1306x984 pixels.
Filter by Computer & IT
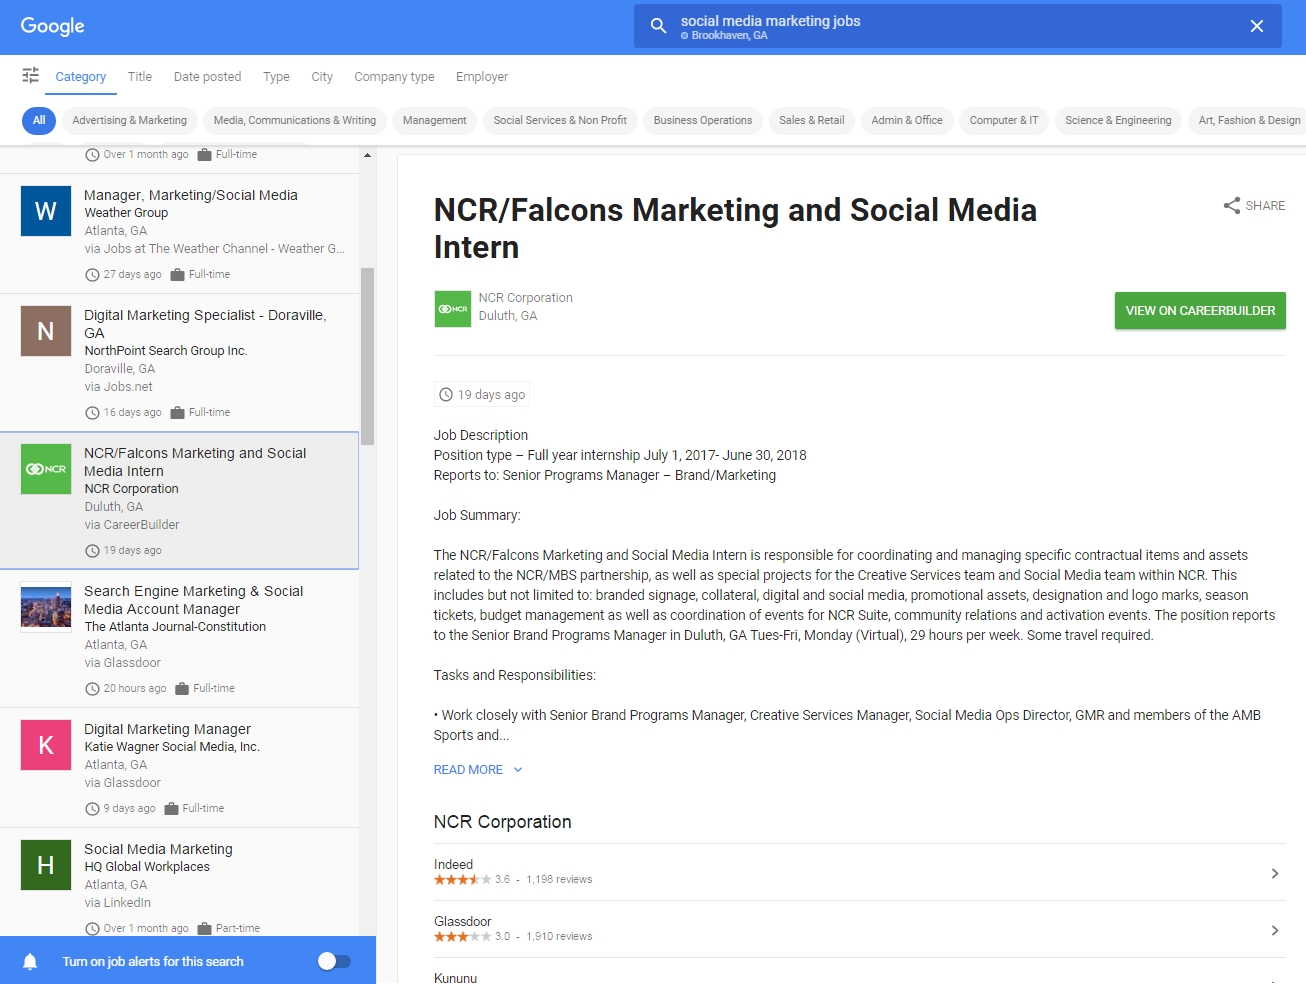(1004, 120)
